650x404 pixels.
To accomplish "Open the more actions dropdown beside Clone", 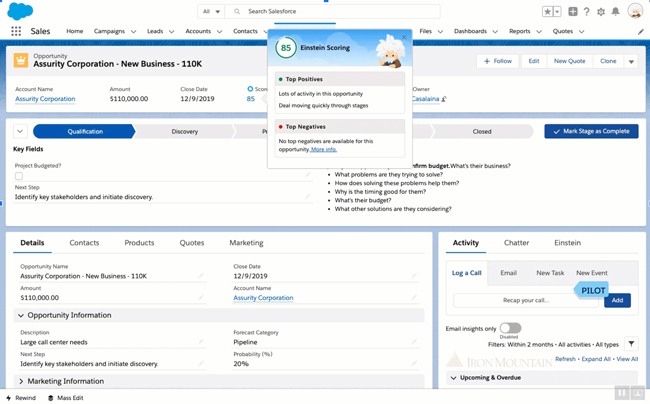I will coord(631,61).
